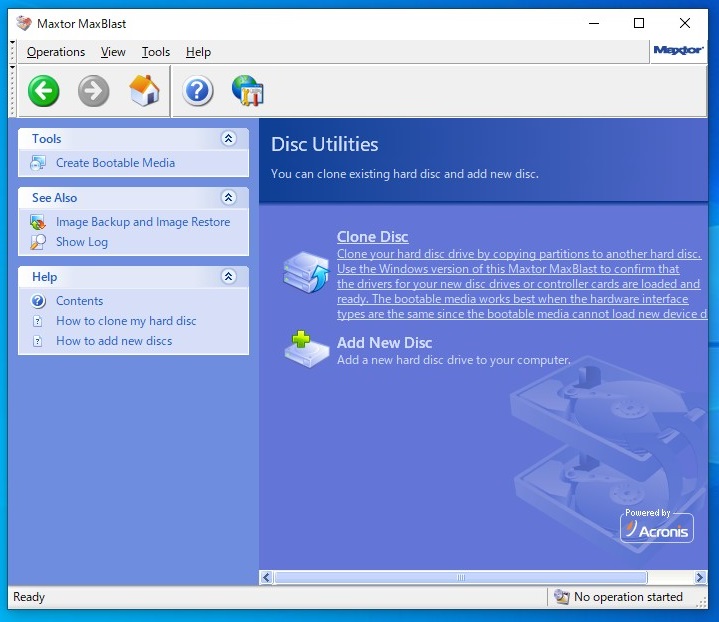Go to Home using the house icon
Image resolution: width=719 pixels, height=622 pixels.
pyautogui.click(x=144, y=90)
